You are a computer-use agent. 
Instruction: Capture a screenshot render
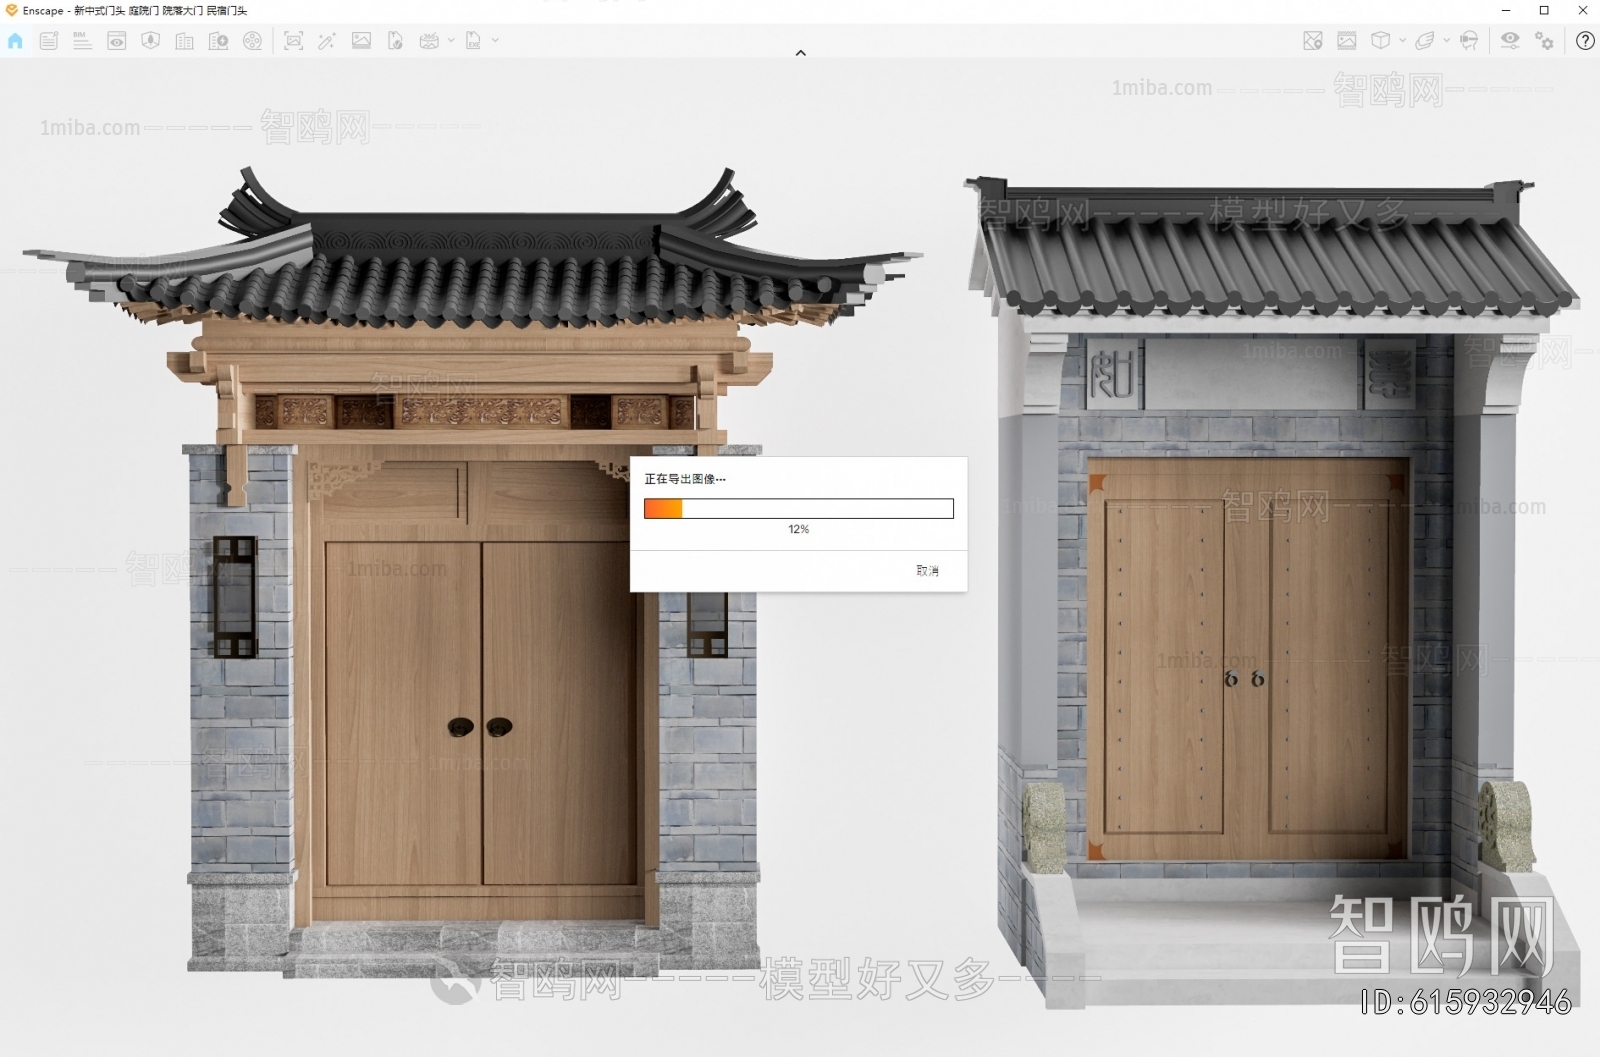(294, 41)
